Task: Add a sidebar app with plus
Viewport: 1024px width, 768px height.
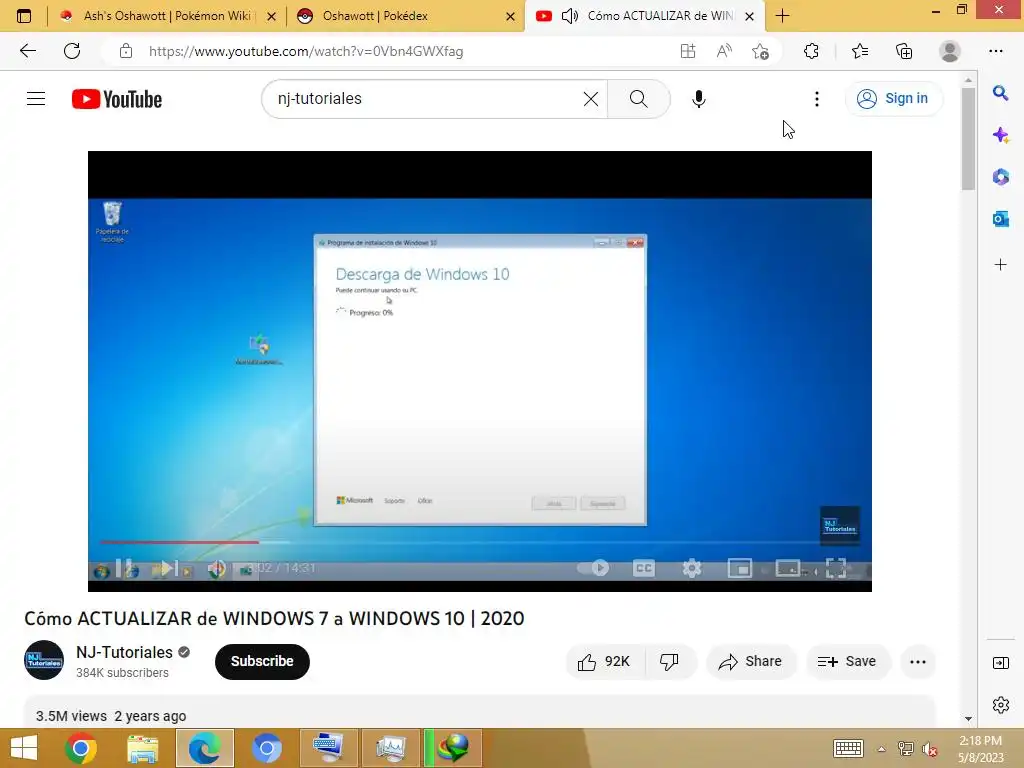Action: [1000, 264]
